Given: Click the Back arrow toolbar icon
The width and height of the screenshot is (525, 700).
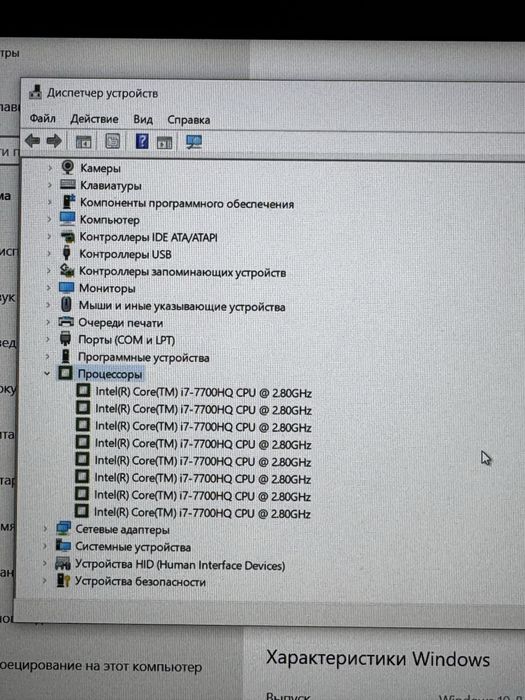Looking at the screenshot, I should [x=32, y=142].
